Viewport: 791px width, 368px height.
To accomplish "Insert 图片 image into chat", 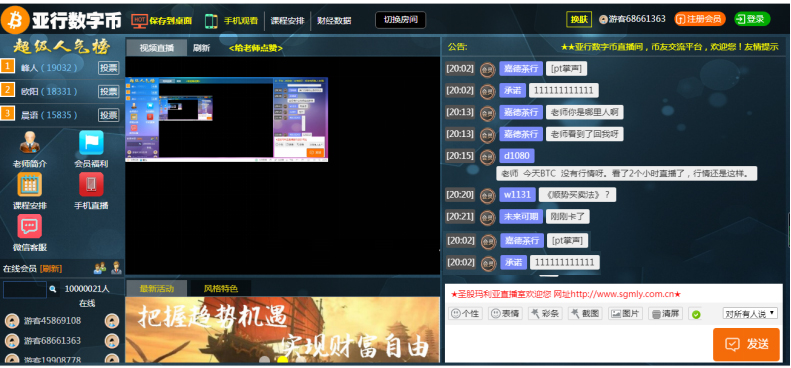I will click(x=625, y=313).
